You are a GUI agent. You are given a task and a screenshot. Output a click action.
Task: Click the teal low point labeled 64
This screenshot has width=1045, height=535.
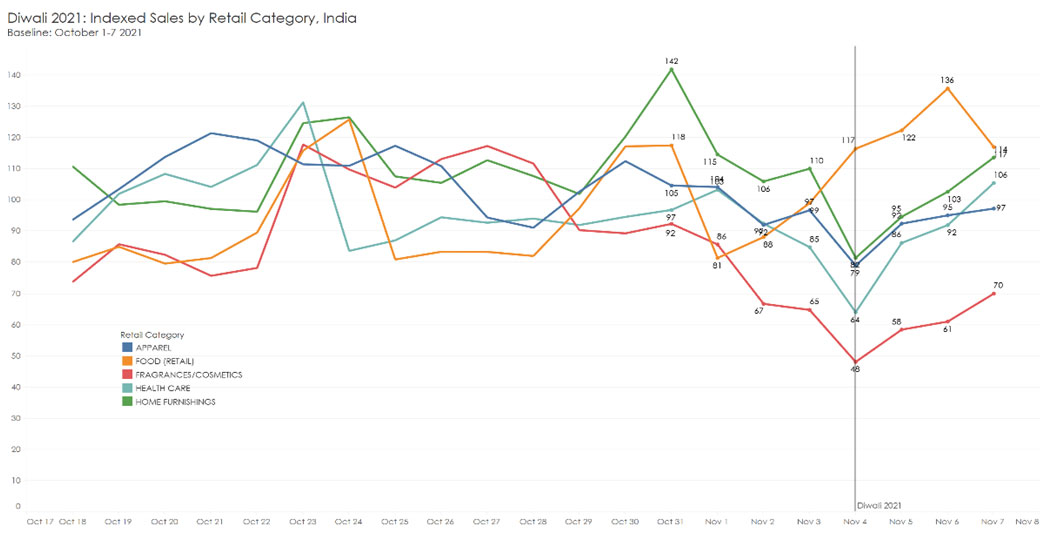tap(855, 312)
